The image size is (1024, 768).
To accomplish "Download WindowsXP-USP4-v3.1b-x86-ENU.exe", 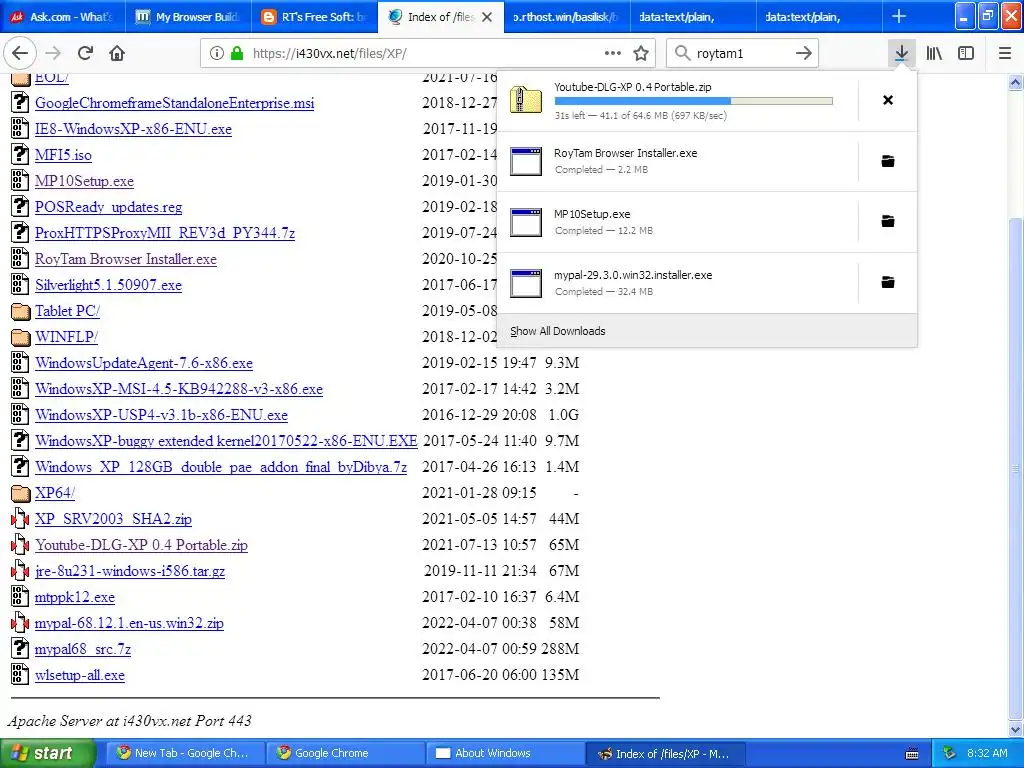I will click(161, 415).
